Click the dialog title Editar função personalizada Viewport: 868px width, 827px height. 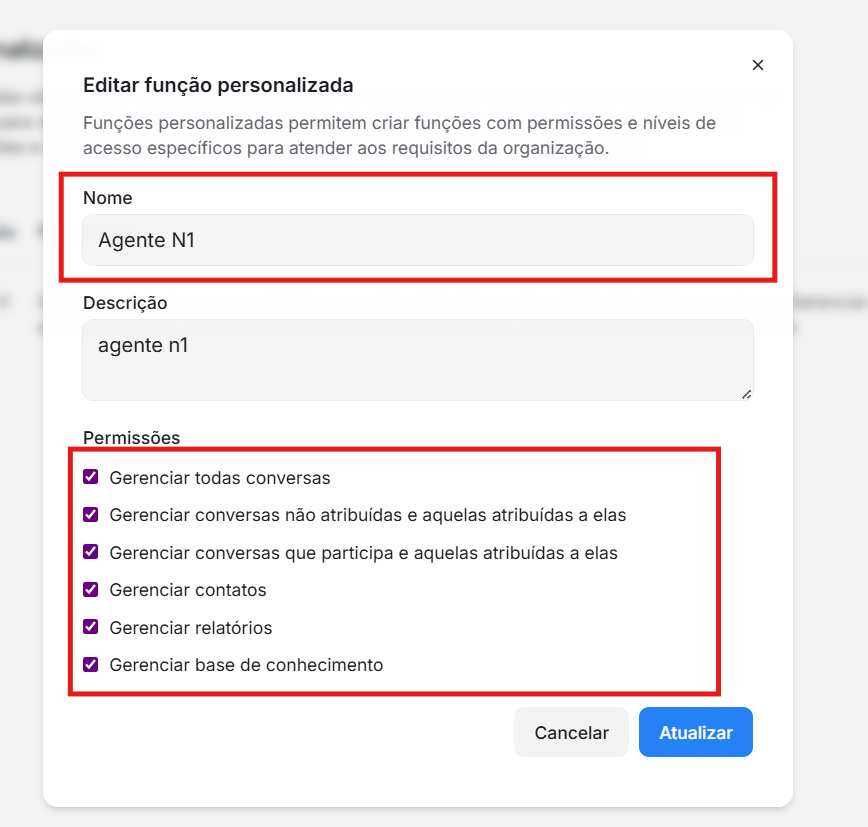pyautogui.click(x=218, y=85)
